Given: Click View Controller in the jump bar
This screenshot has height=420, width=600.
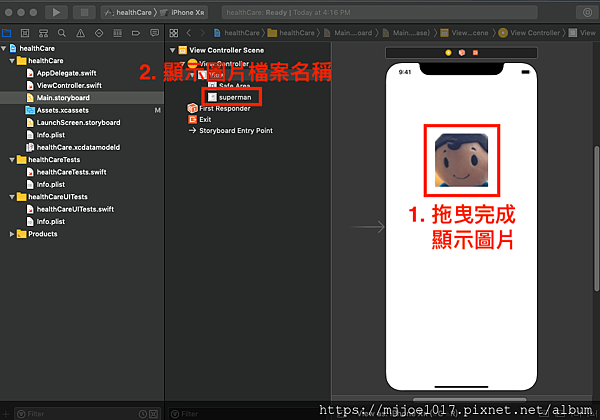Looking at the screenshot, I should (x=529, y=33).
